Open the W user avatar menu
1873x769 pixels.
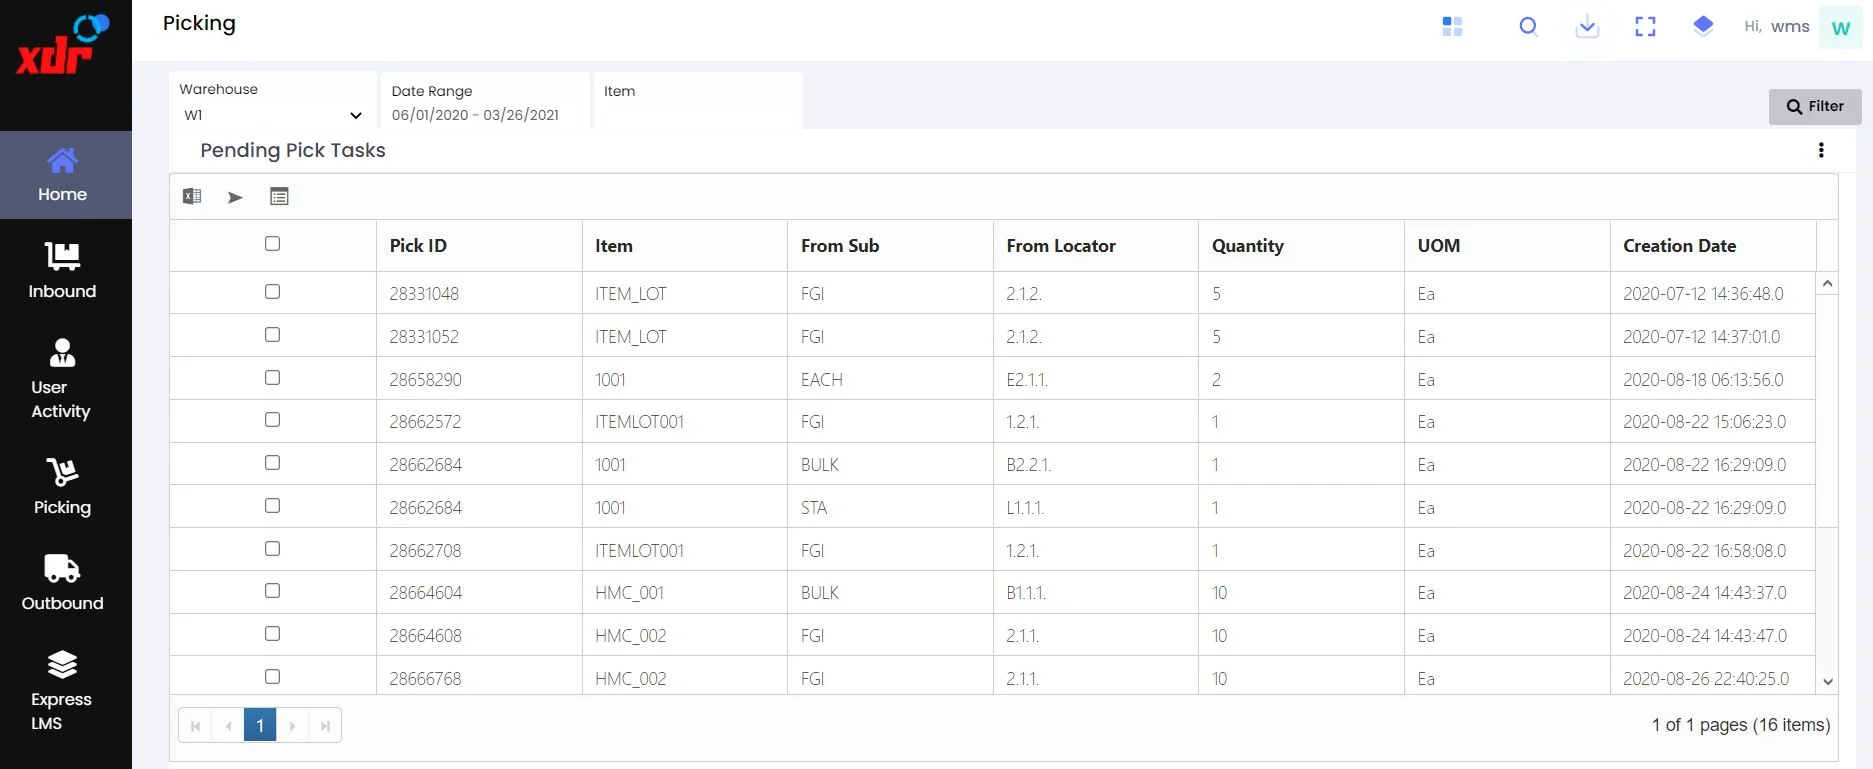[x=1840, y=28]
